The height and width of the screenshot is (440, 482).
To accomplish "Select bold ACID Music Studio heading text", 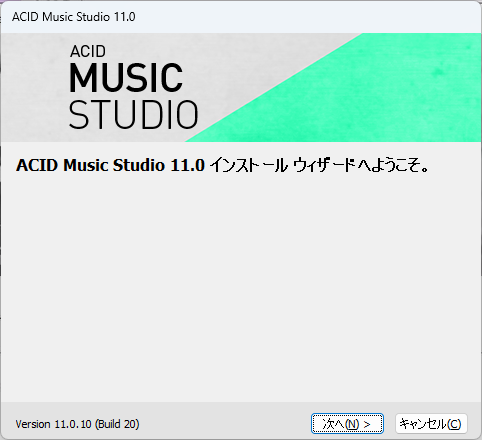I will 90,165.
